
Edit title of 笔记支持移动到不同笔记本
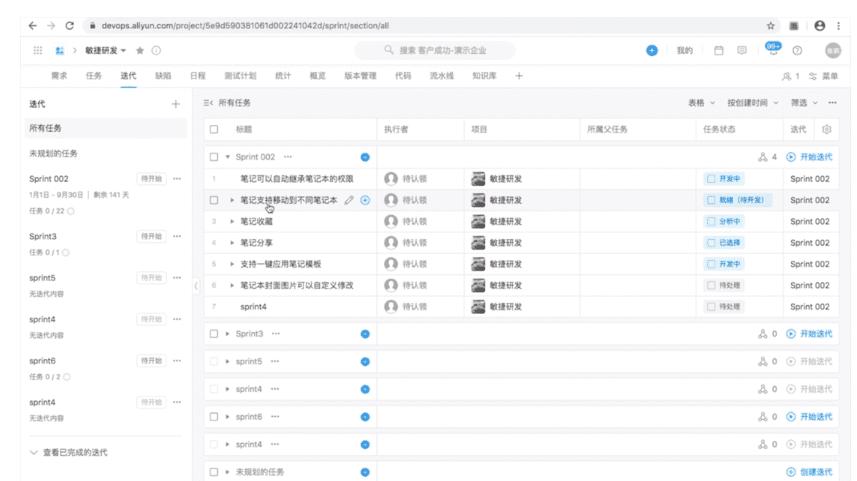click(349, 200)
